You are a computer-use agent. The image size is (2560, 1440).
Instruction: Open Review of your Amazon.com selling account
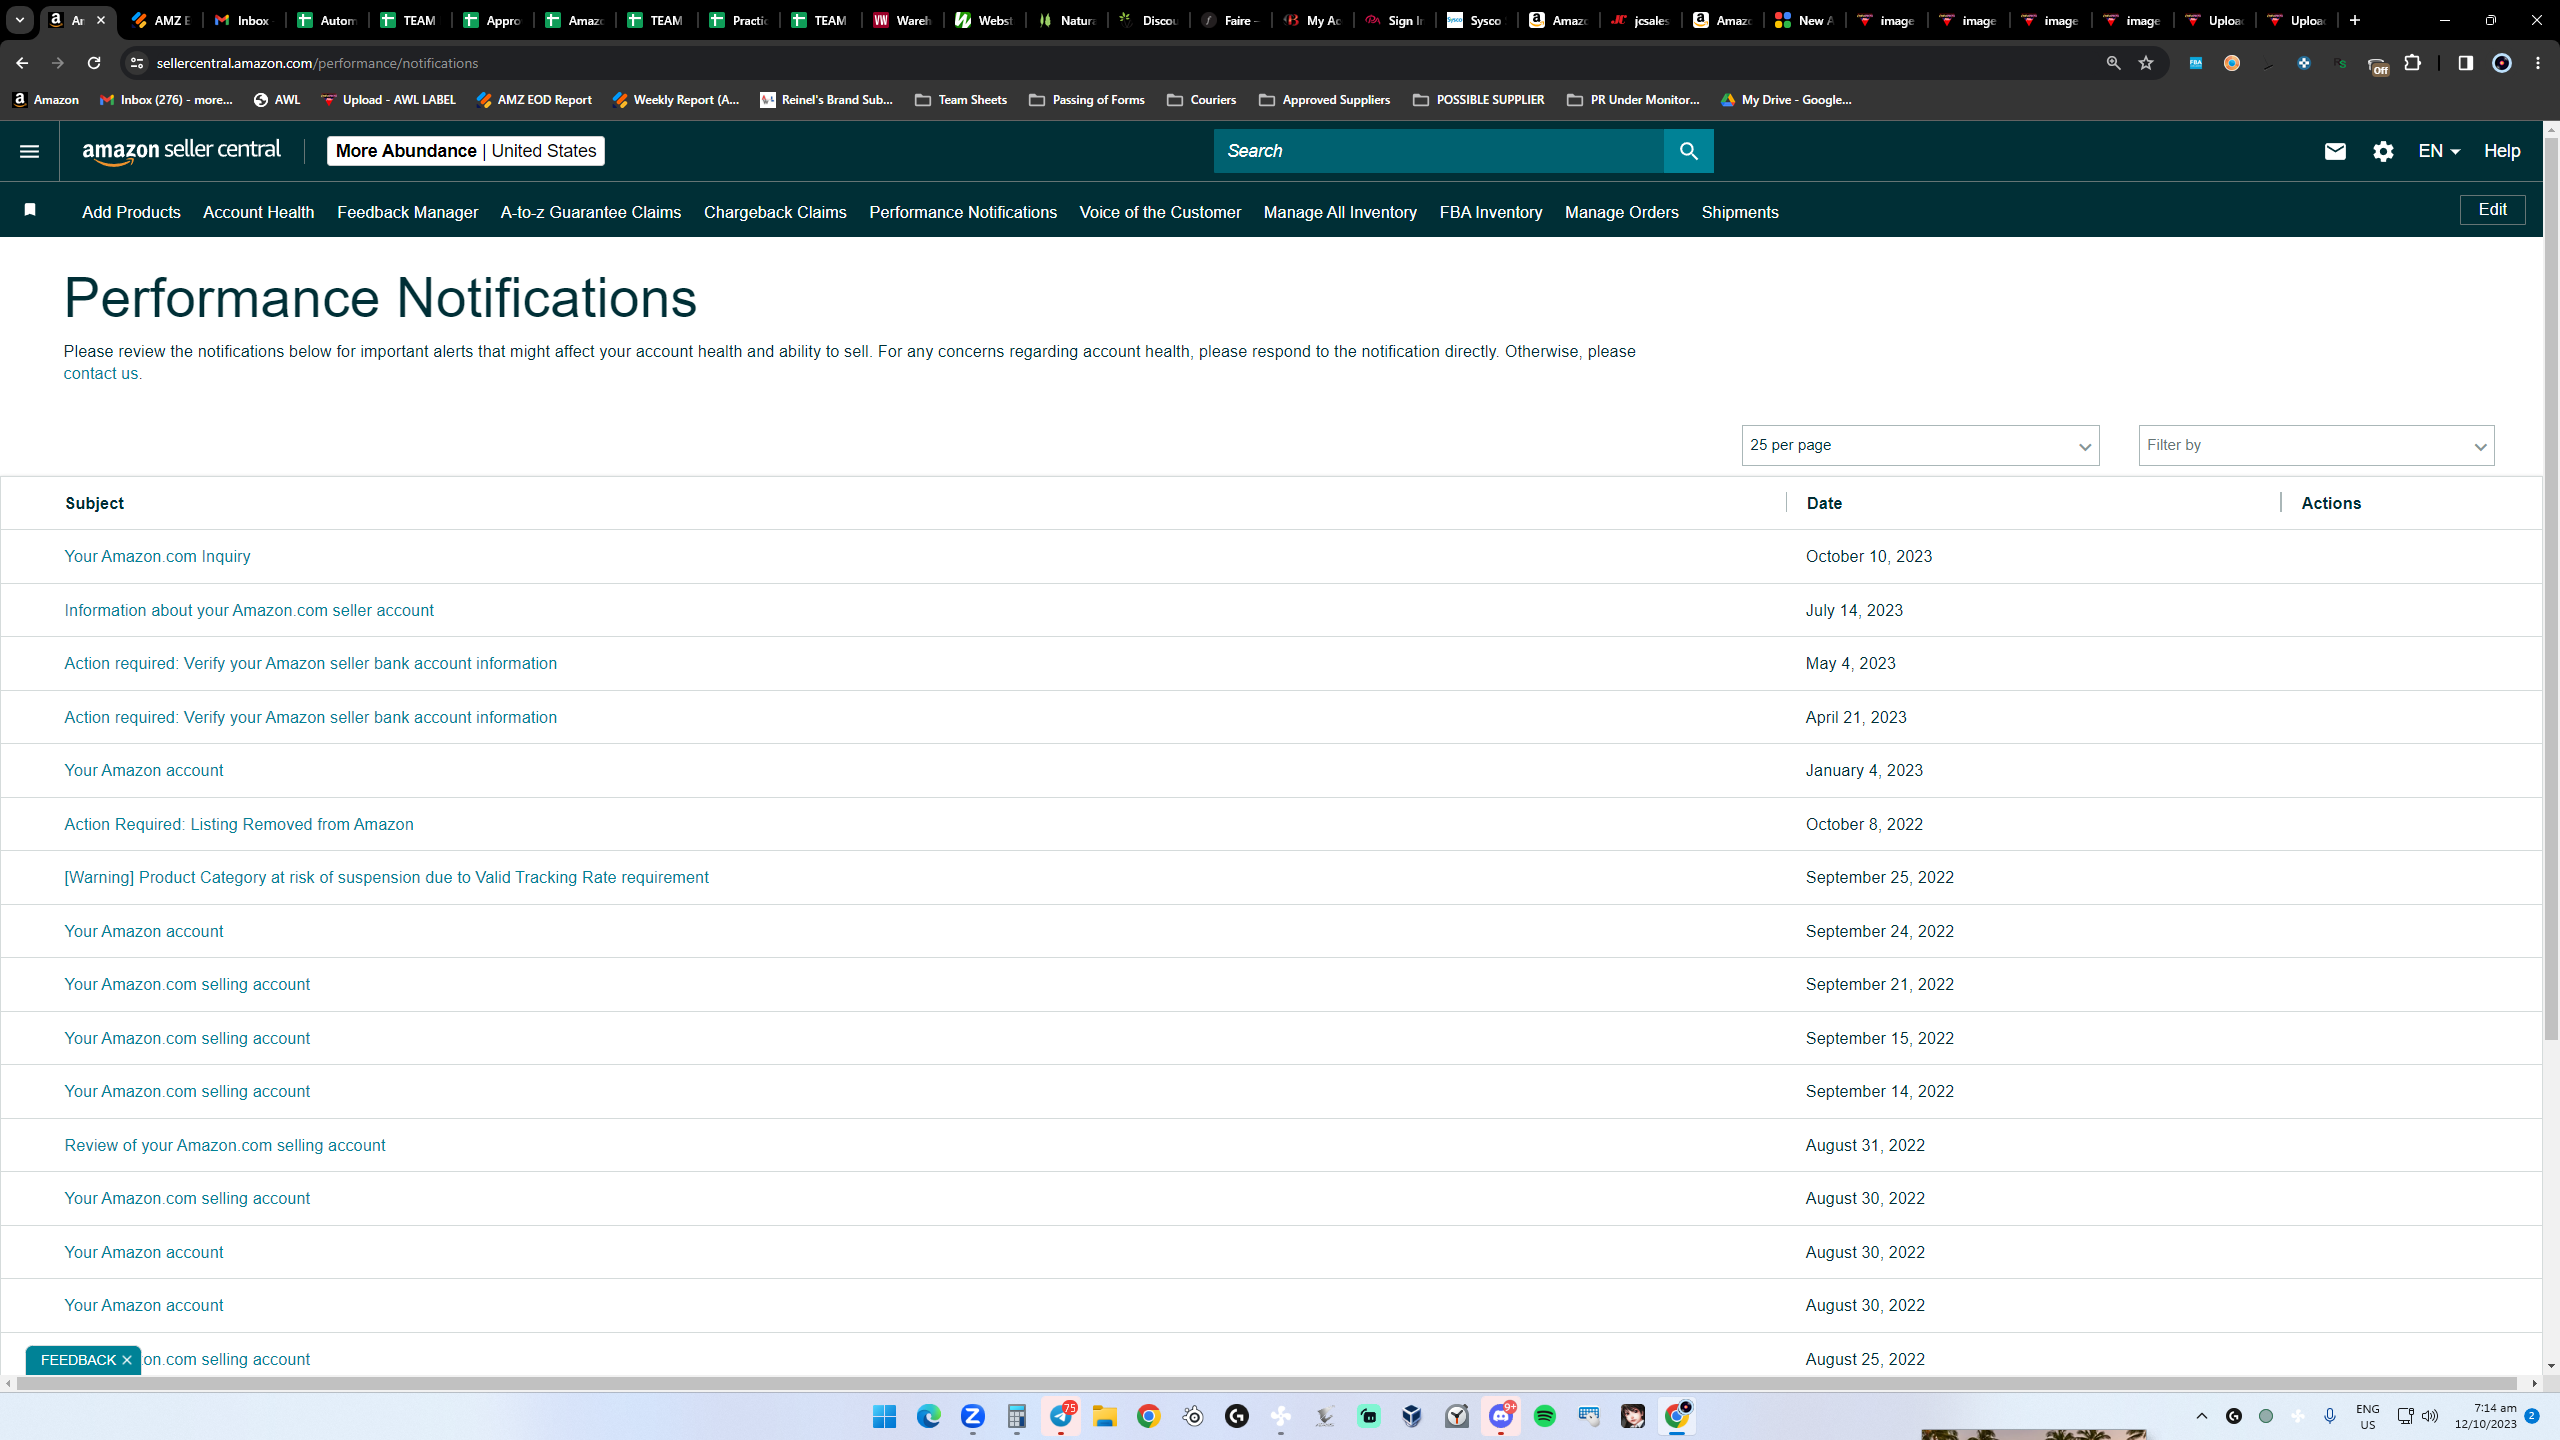(225, 1146)
